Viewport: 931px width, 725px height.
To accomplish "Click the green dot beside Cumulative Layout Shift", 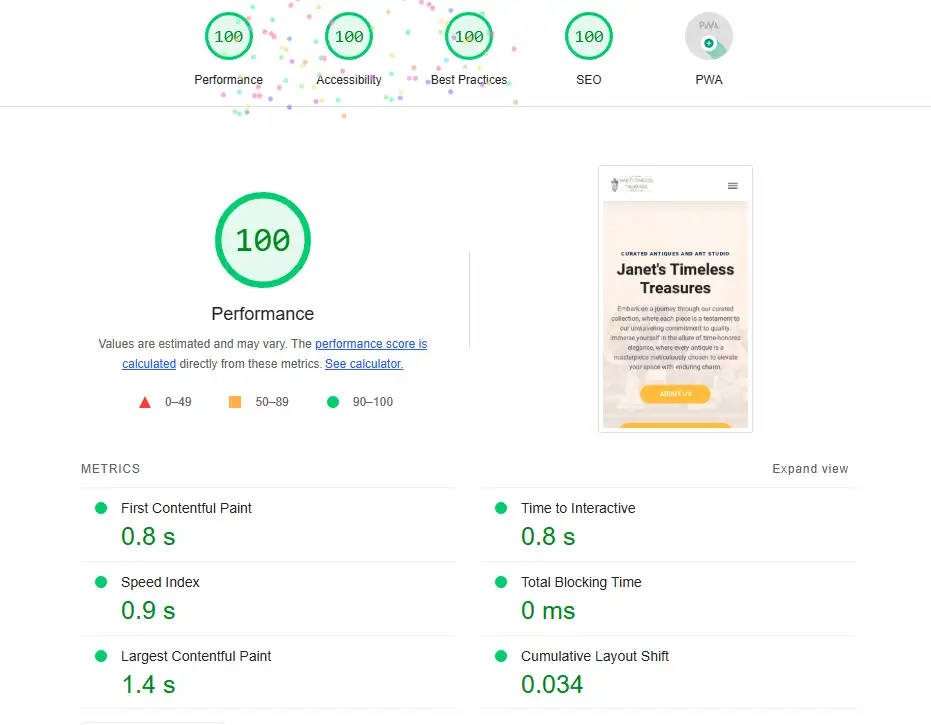I will [x=500, y=655].
